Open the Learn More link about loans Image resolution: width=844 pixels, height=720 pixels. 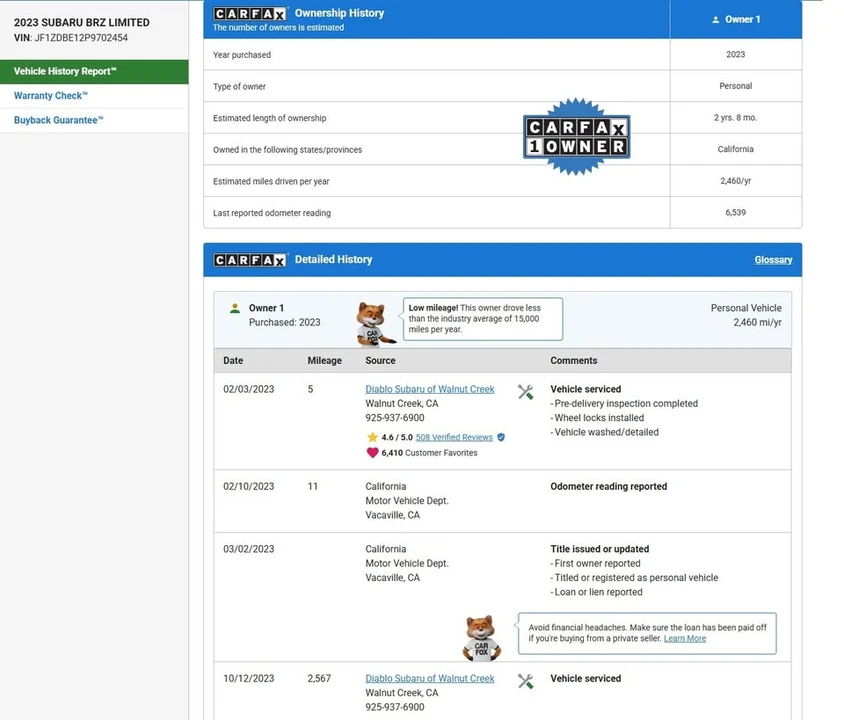[685, 638]
